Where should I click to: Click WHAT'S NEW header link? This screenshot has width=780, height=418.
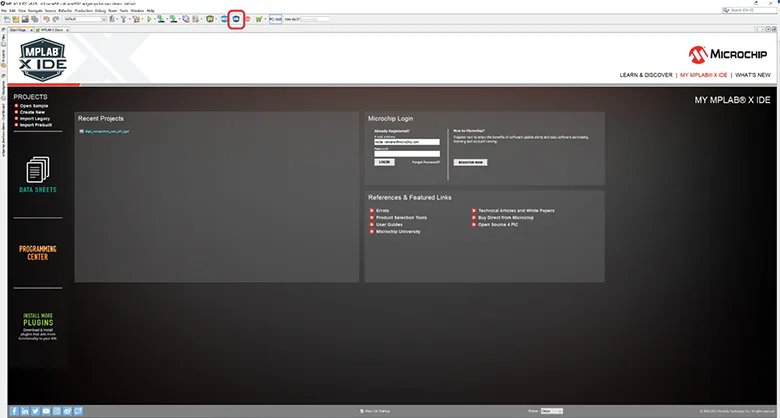[x=753, y=75]
